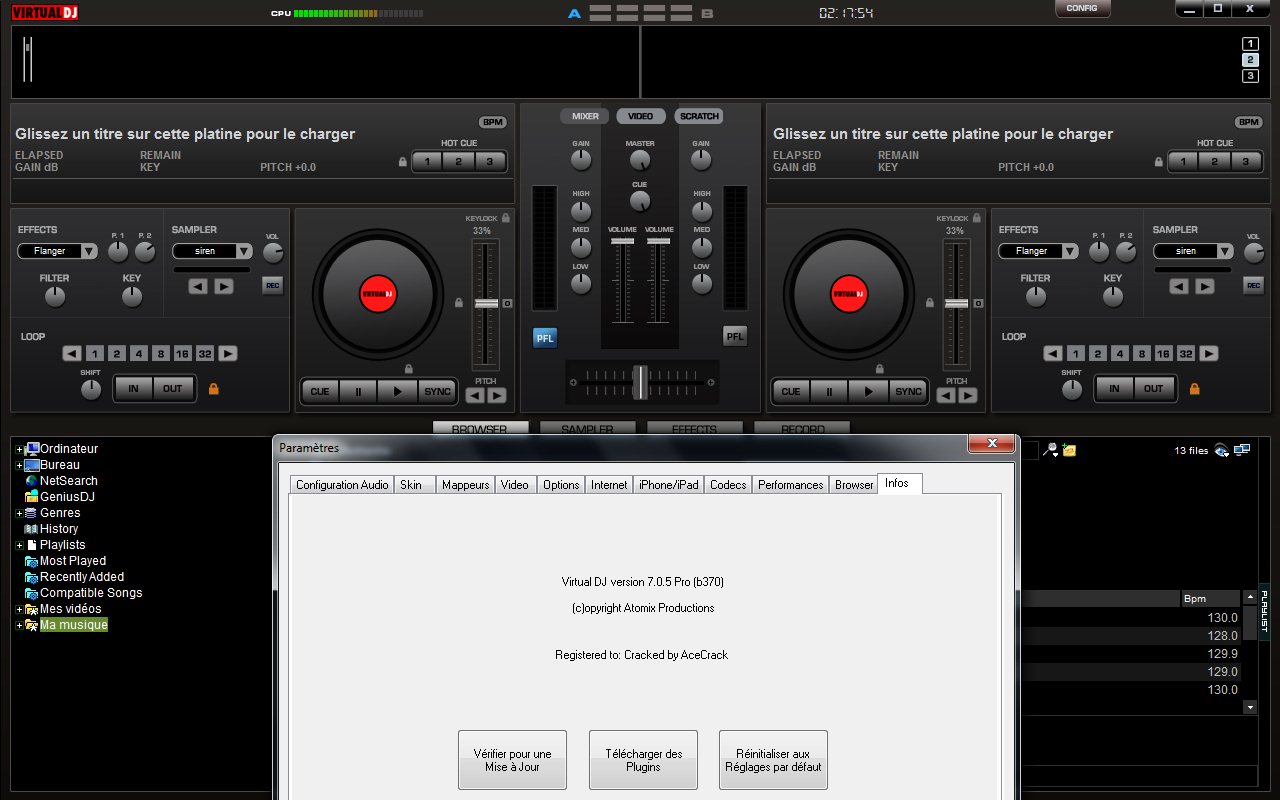Click the dual monitors icon in browser
Viewport: 1280px width, 800px height.
point(1242,450)
